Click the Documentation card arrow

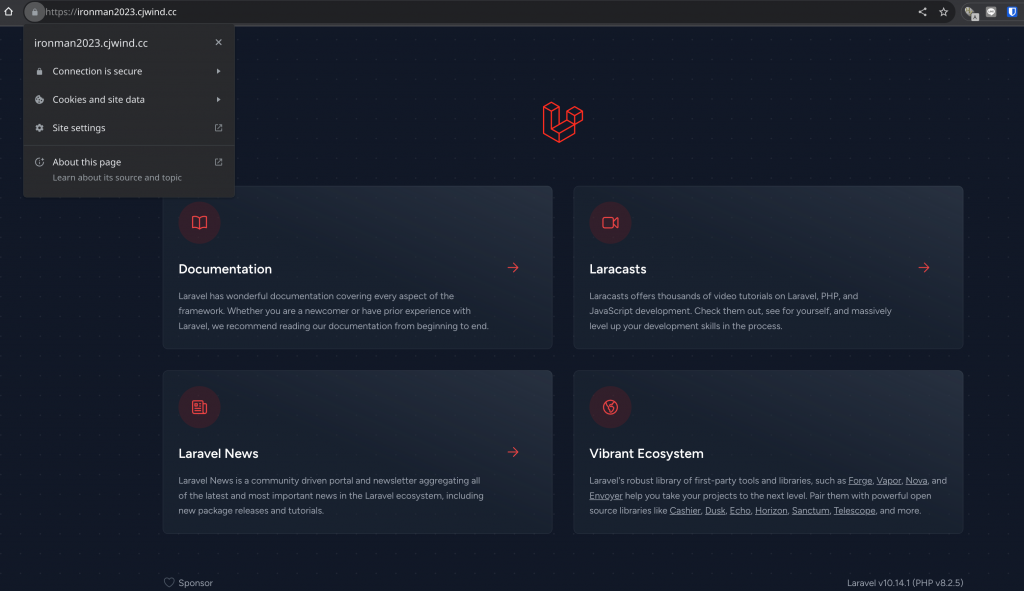point(513,268)
